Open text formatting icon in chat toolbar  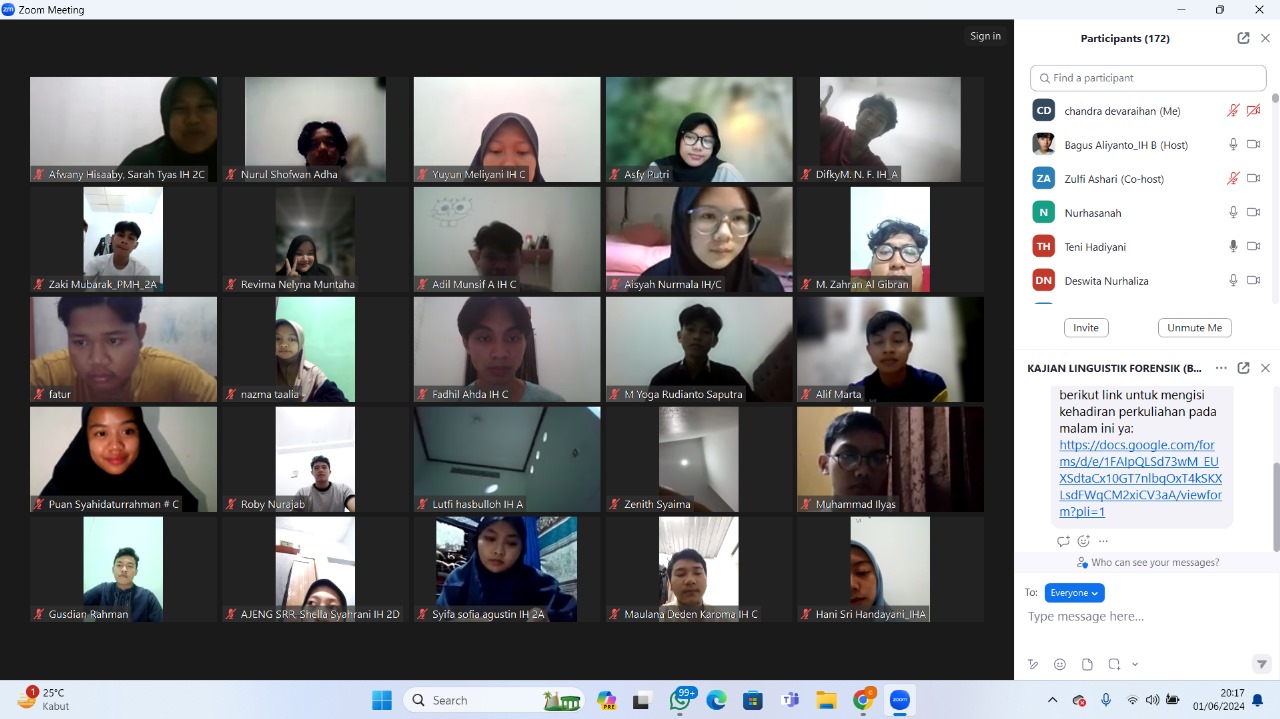1033,664
